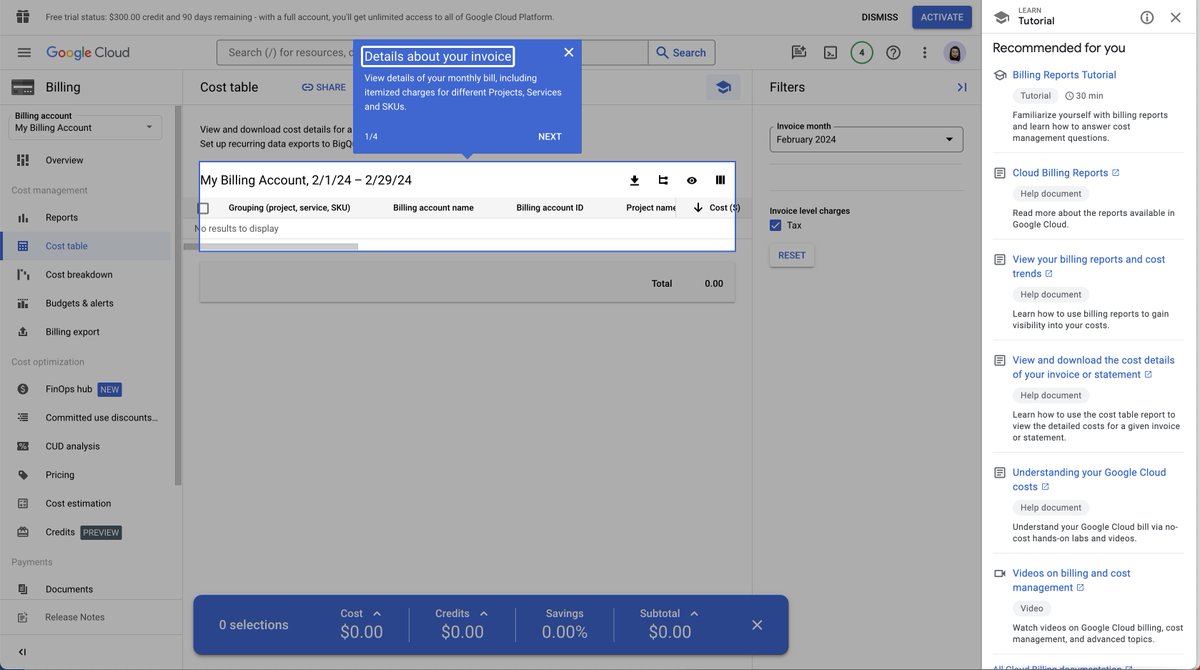Sort by Cost column arrow
1200x670 pixels.
pos(698,208)
